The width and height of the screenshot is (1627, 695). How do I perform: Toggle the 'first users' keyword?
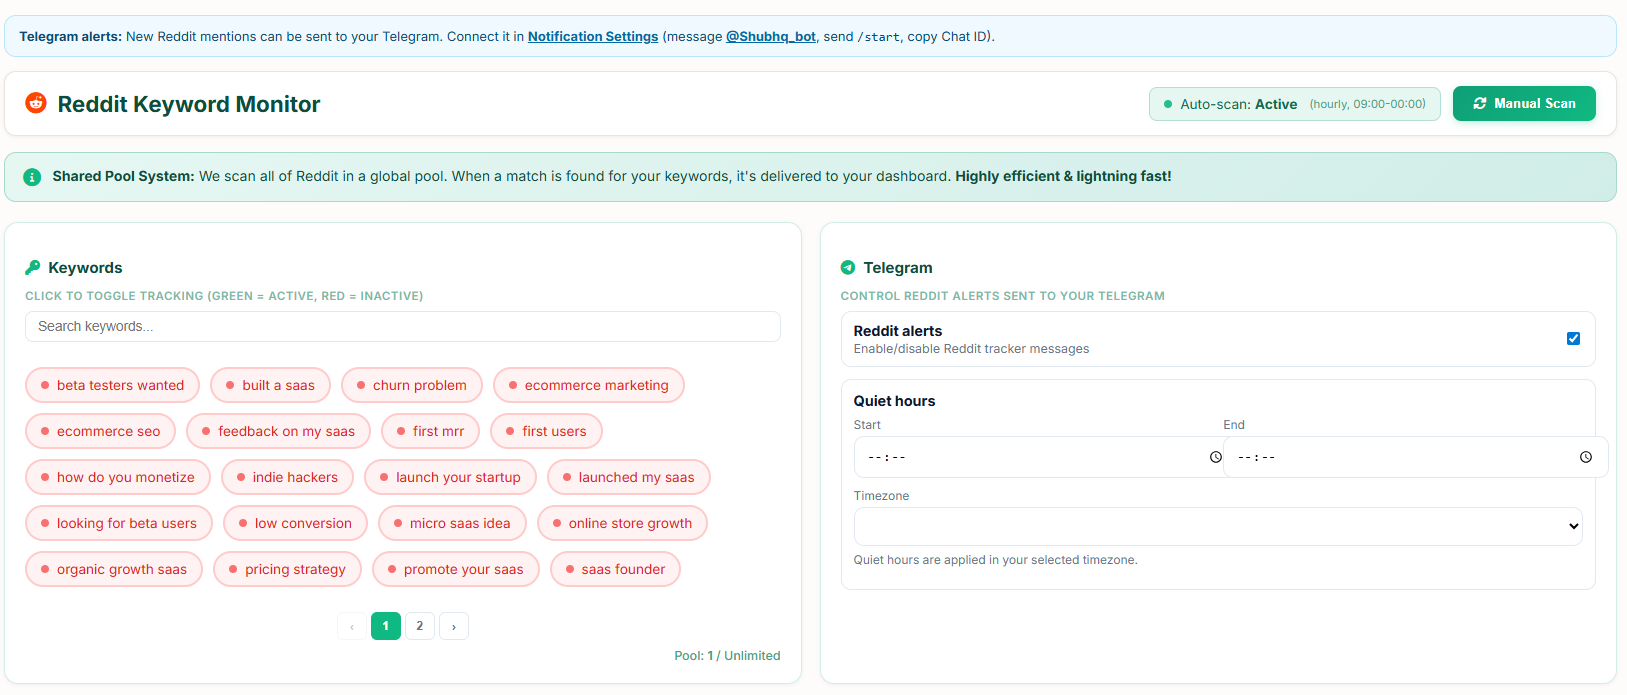click(x=546, y=431)
